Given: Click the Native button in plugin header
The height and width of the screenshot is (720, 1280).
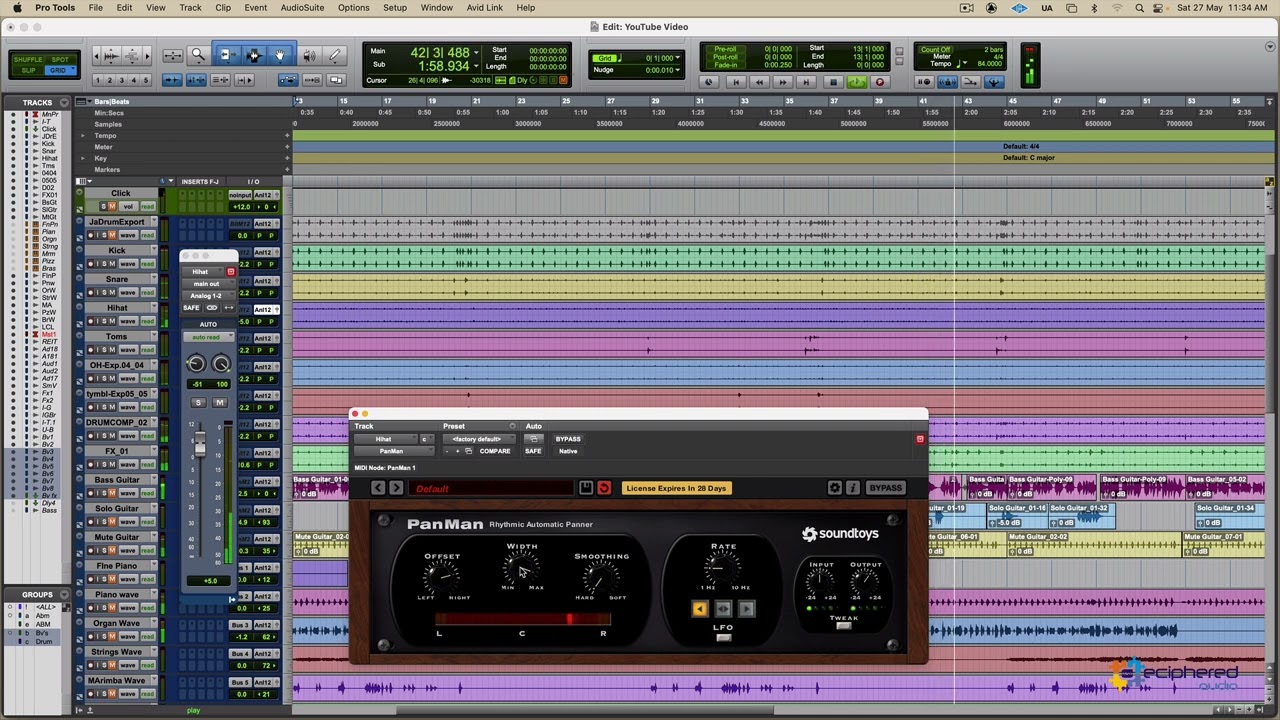Looking at the screenshot, I should tap(568, 451).
